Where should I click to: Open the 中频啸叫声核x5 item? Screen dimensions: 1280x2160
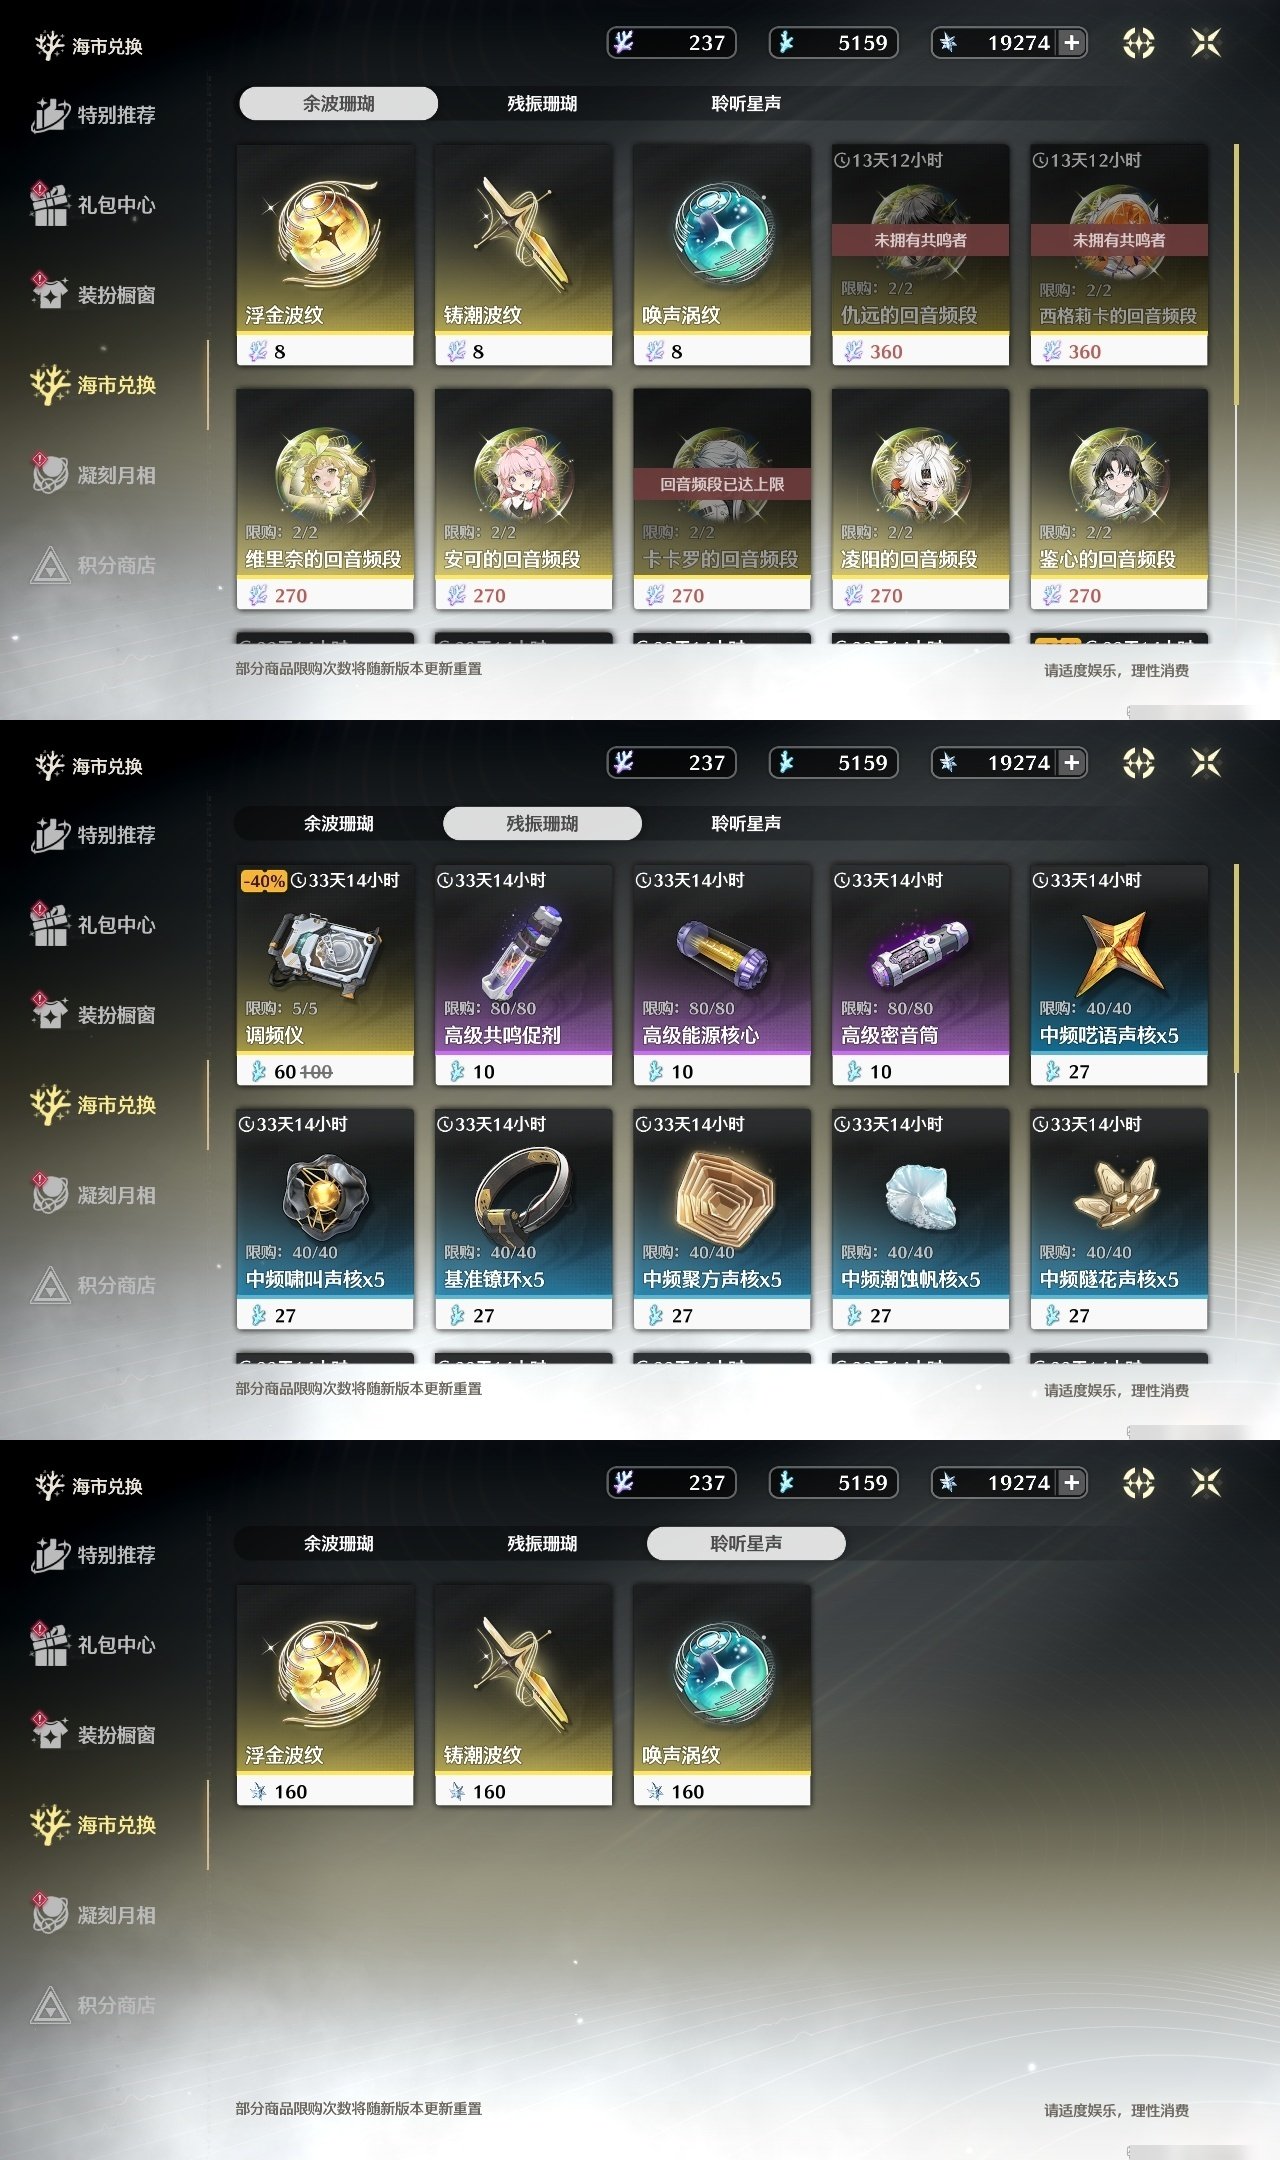coord(325,1219)
